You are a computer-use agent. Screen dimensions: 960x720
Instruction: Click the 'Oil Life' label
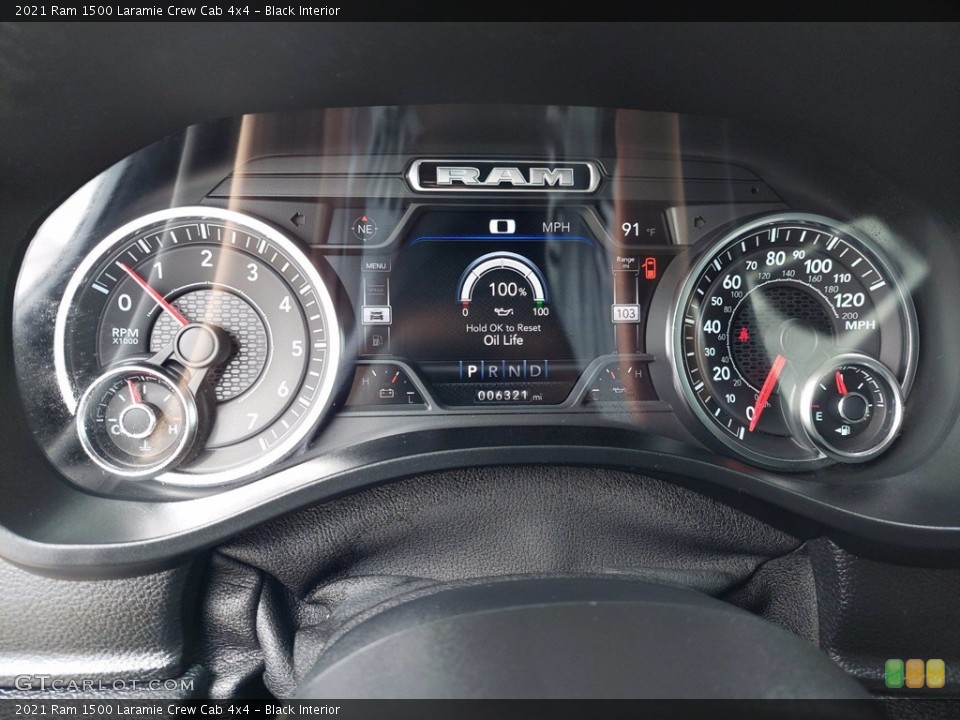pyautogui.click(x=503, y=340)
